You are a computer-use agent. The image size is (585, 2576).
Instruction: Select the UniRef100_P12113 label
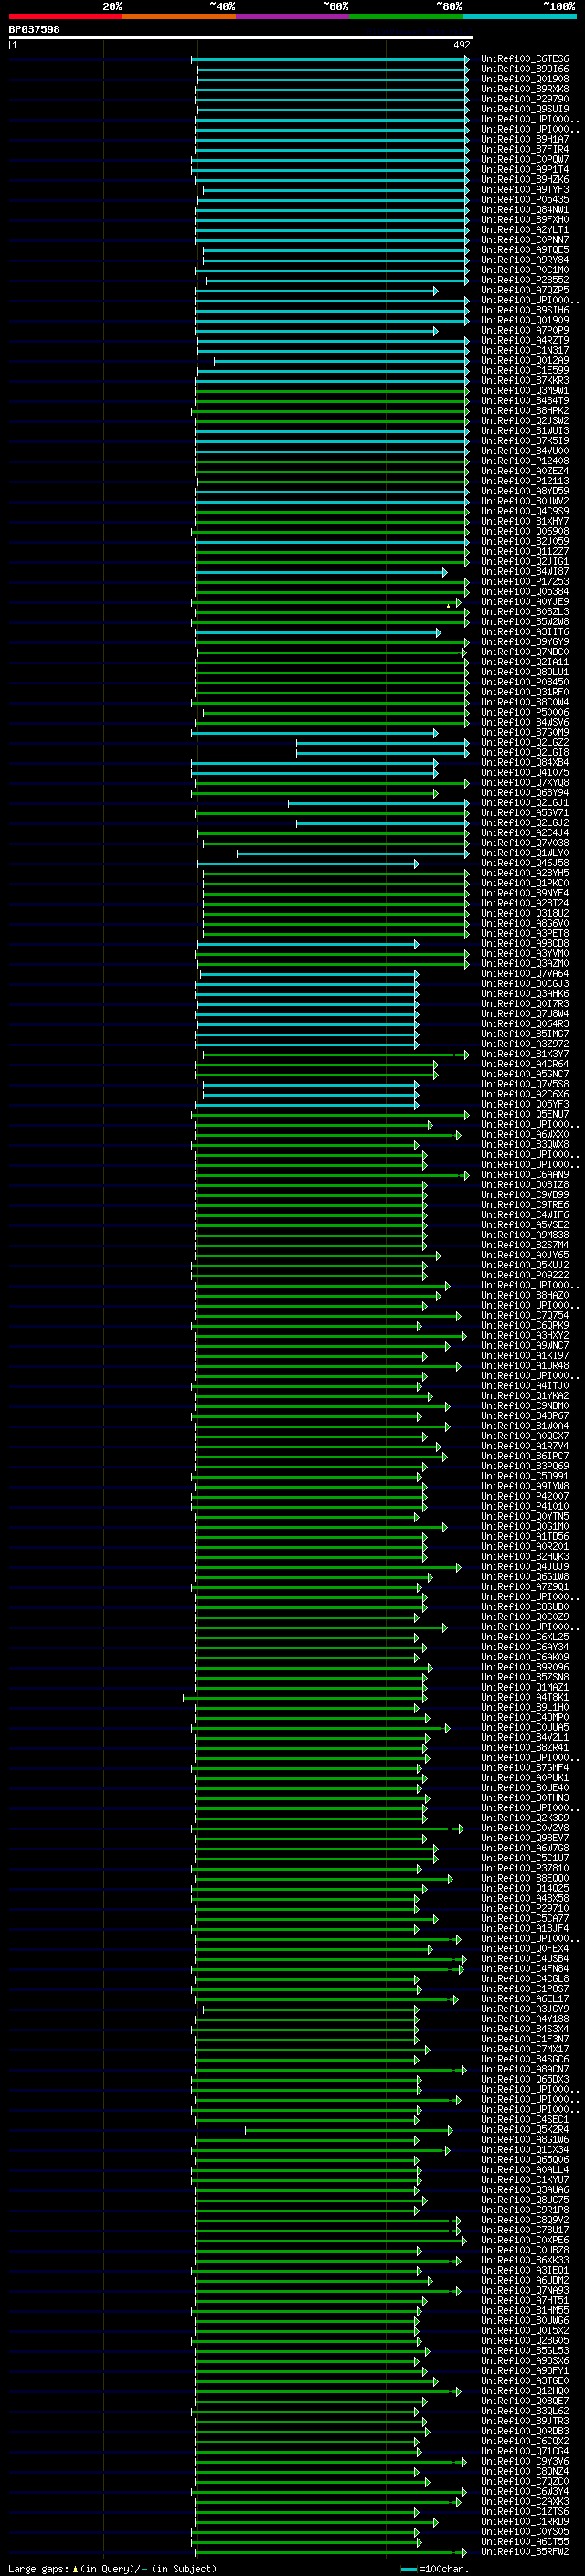pyautogui.click(x=524, y=481)
